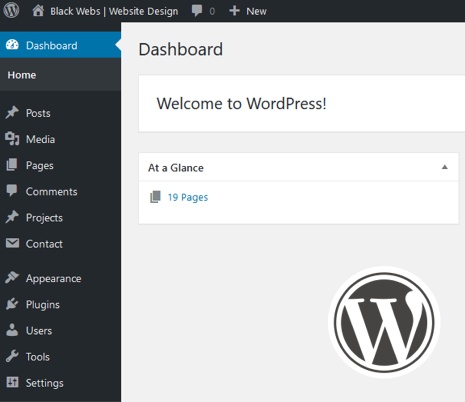The width and height of the screenshot is (465, 402).
Task: Collapse the At a Glance panel
Action: (444, 167)
